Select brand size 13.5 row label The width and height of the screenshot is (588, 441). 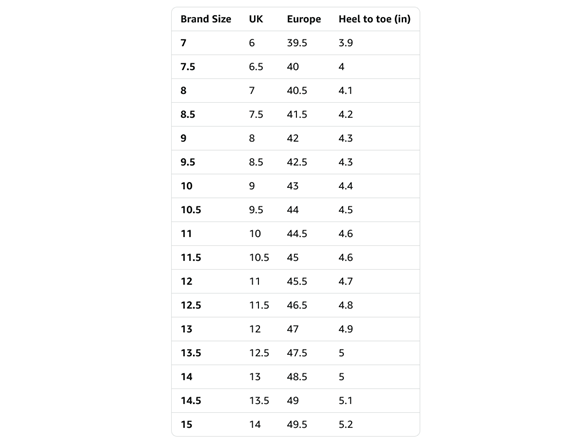tap(191, 353)
